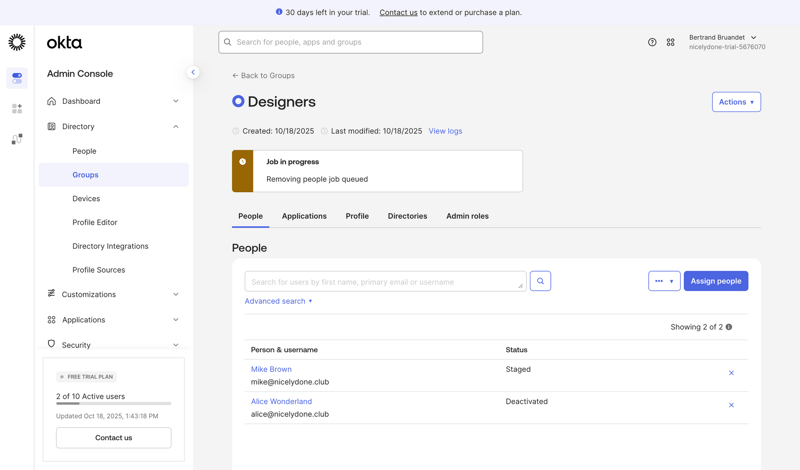The image size is (800, 470).
Task: Open the apps grid sparkle icon in rail
Action: (17, 109)
